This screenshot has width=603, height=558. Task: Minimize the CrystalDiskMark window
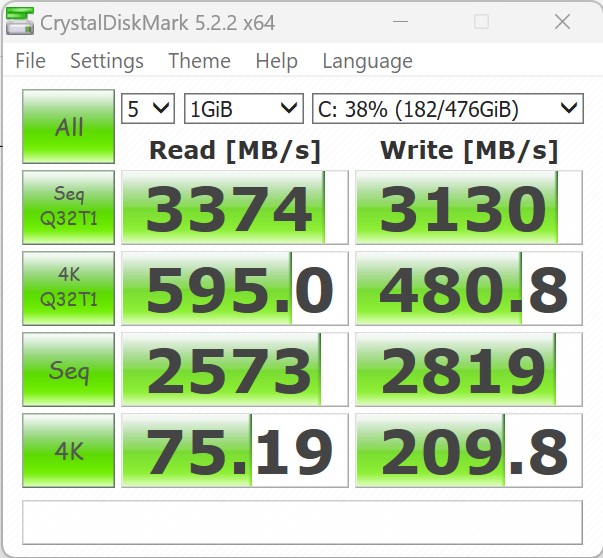(x=400, y=22)
